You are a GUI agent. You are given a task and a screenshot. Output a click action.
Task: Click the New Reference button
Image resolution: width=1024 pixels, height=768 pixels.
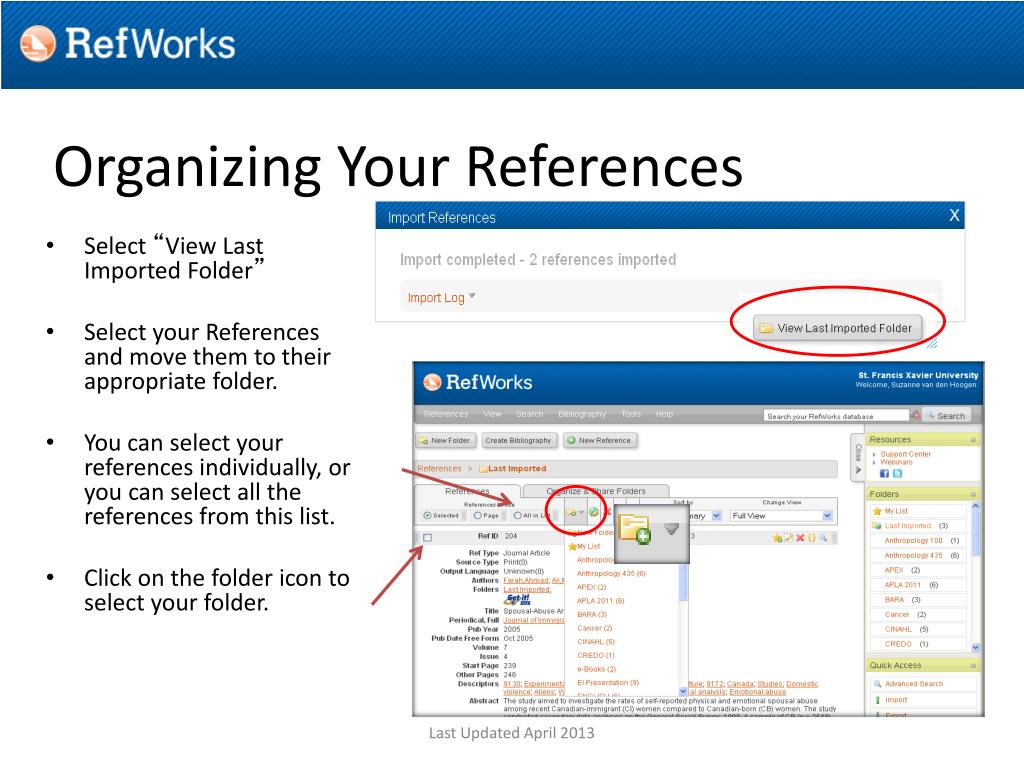(x=600, y=441)
